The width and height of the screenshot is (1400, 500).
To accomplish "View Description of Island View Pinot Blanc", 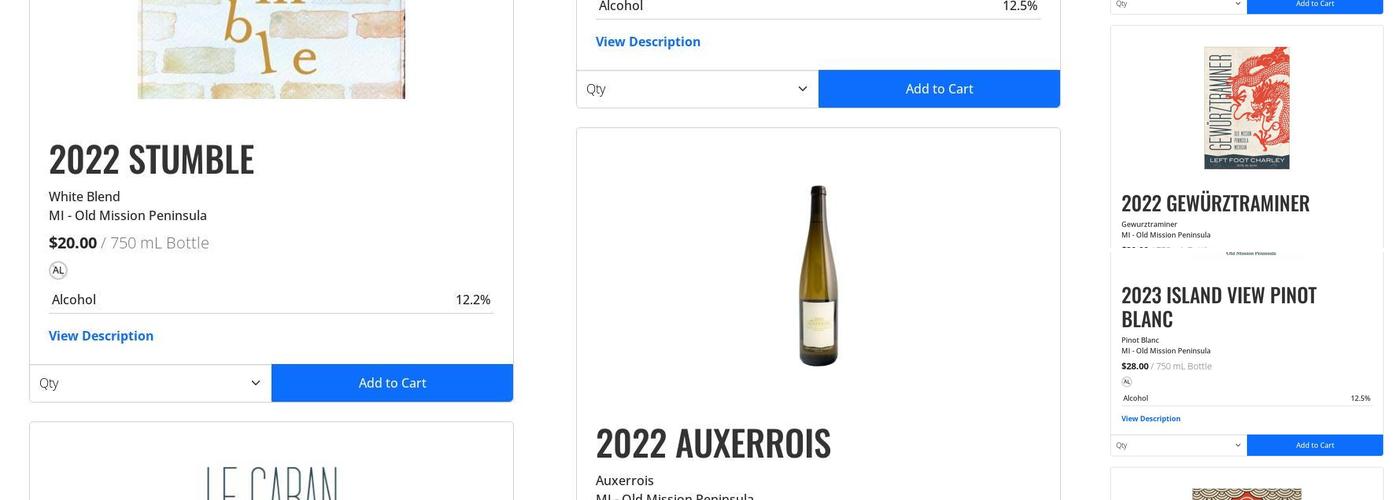I will (1150, 418).
